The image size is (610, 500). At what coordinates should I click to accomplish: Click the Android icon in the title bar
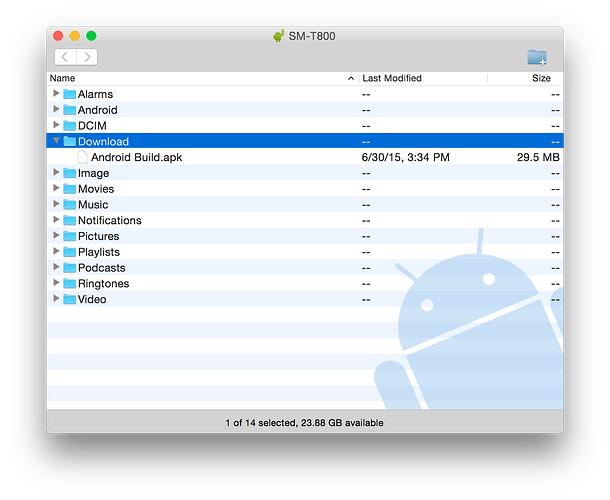279,36
